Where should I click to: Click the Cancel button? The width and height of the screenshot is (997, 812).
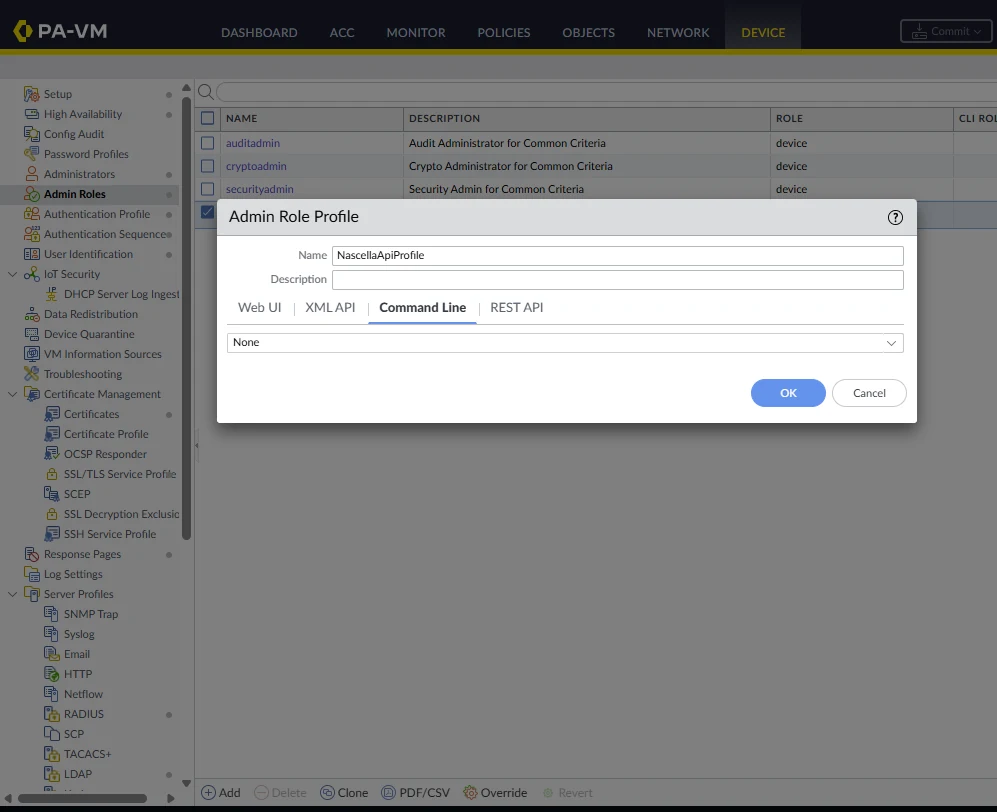[869, 393]
